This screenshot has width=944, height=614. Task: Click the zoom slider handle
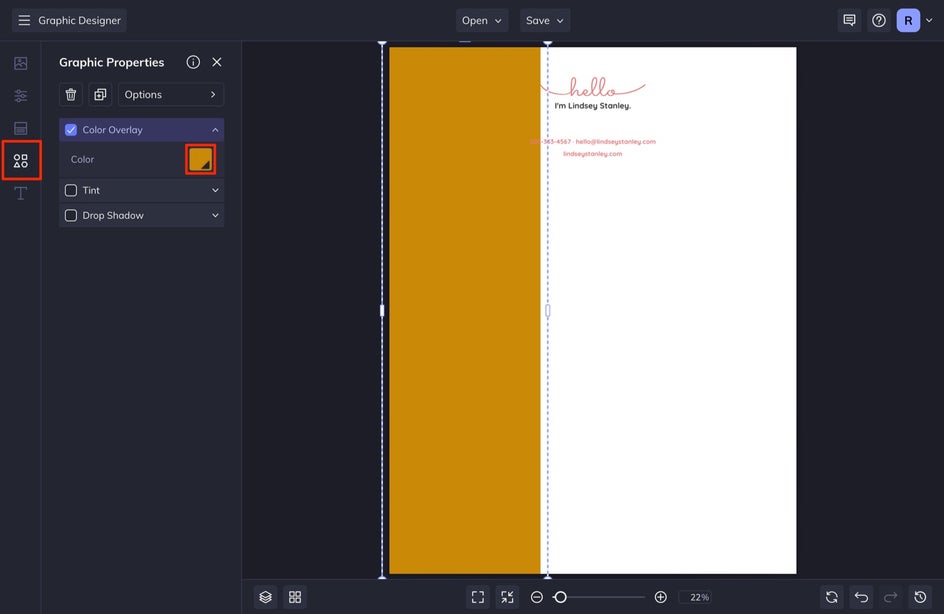coord(560,597)
